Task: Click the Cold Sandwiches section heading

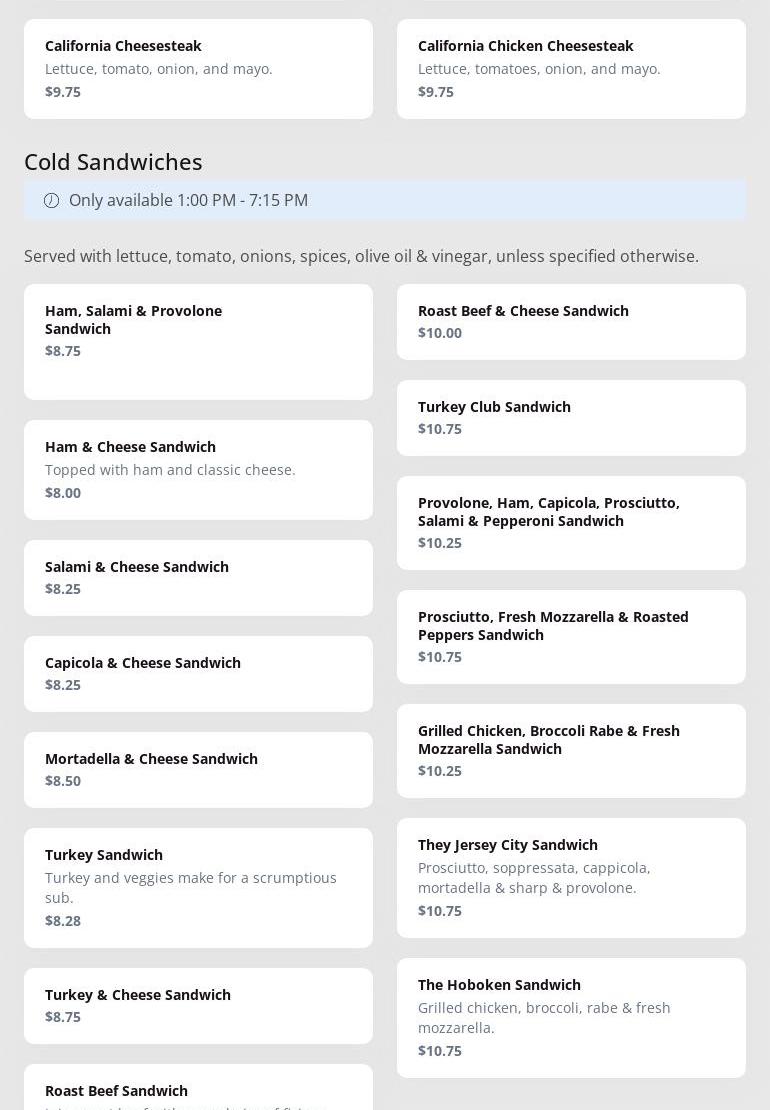Action: [x=113, y=161]
